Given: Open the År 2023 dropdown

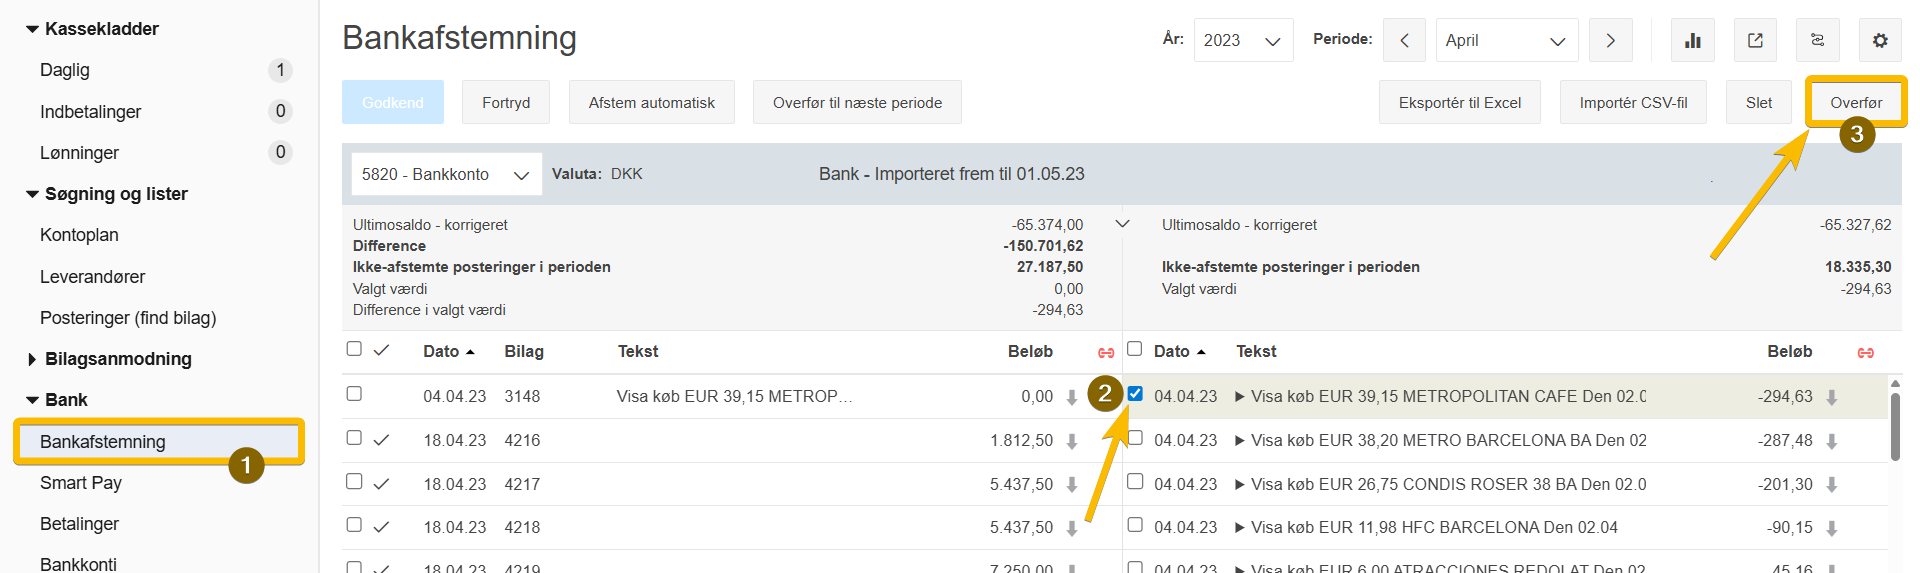Looking at the screenshot, I should 1242,40.
